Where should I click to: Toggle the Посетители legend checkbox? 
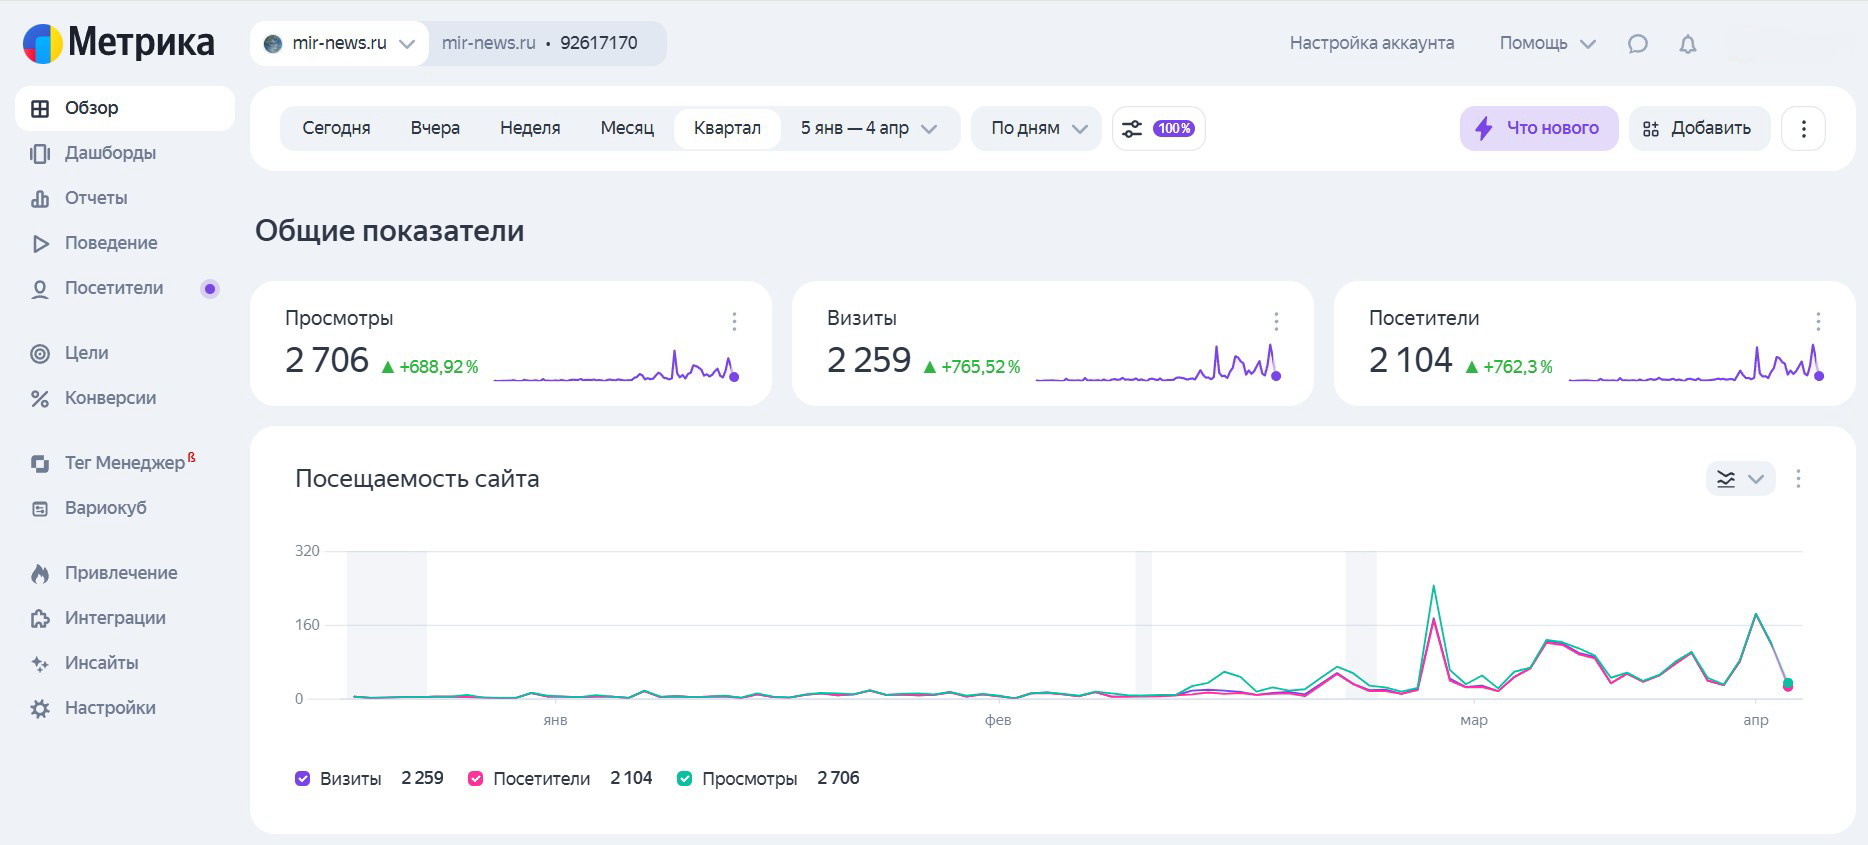(x=476, y=779)
